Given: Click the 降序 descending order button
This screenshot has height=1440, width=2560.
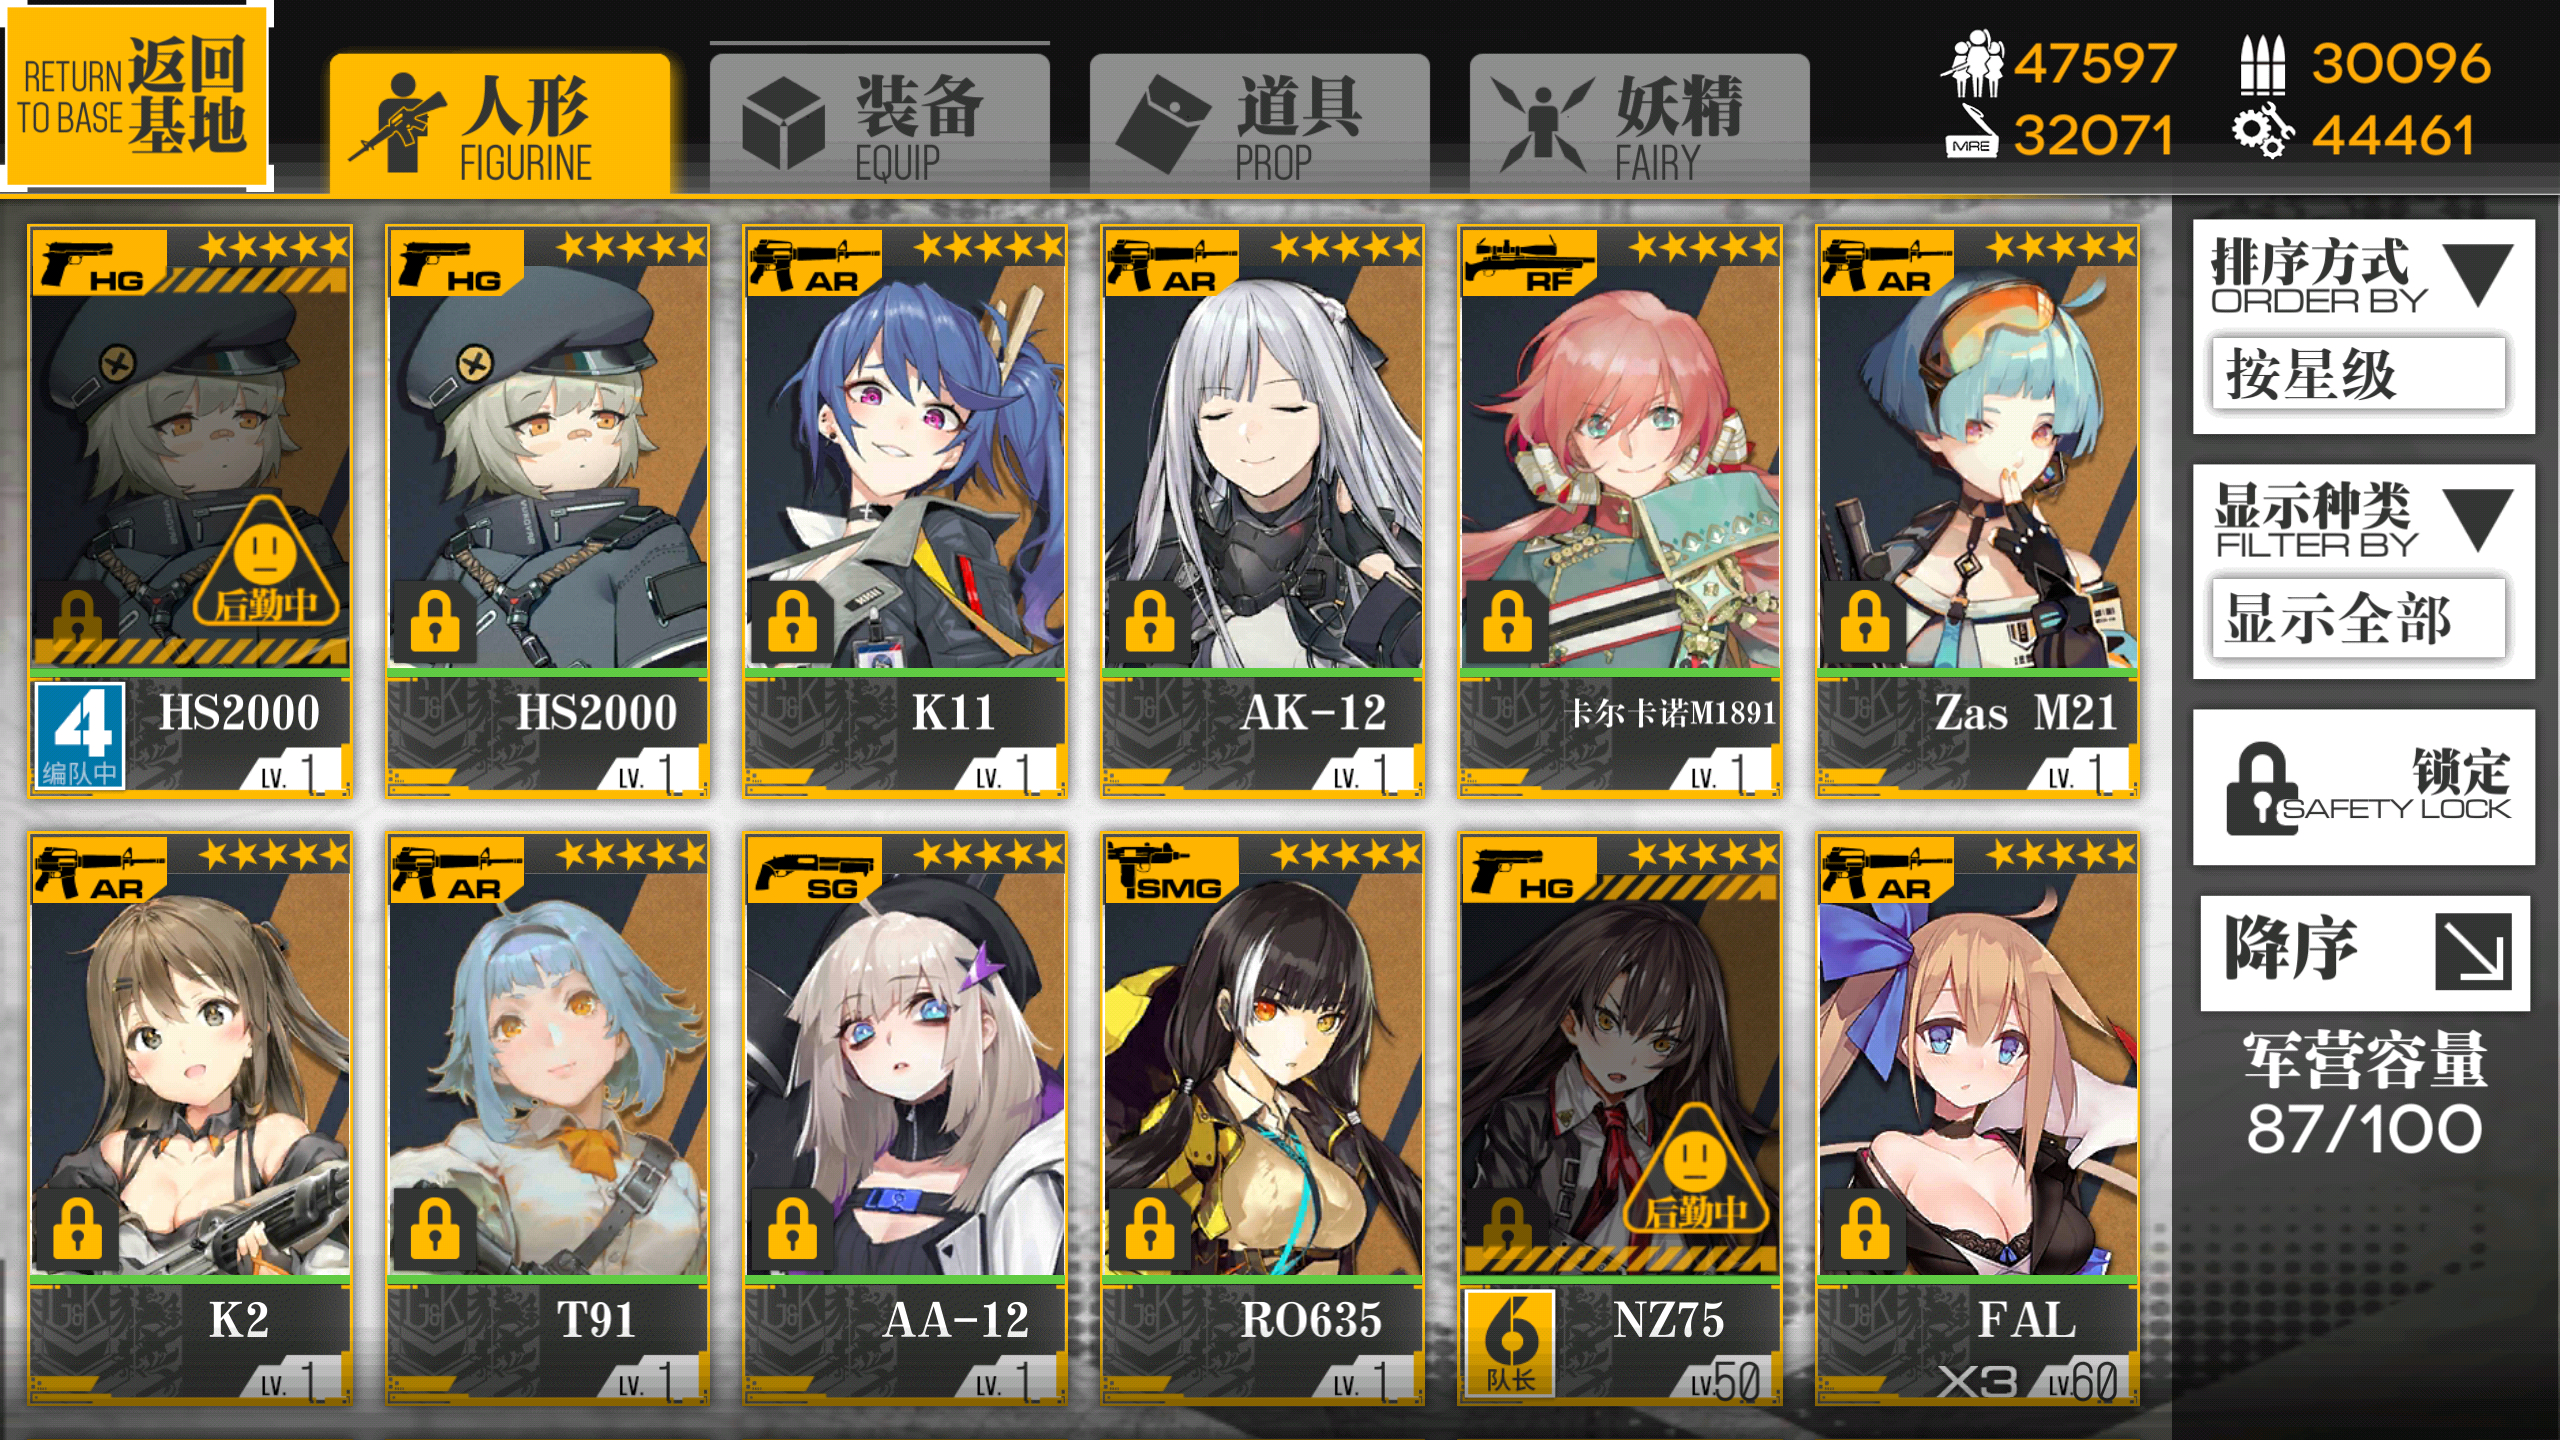Looking at the screenshot, I should point(2365,952).
